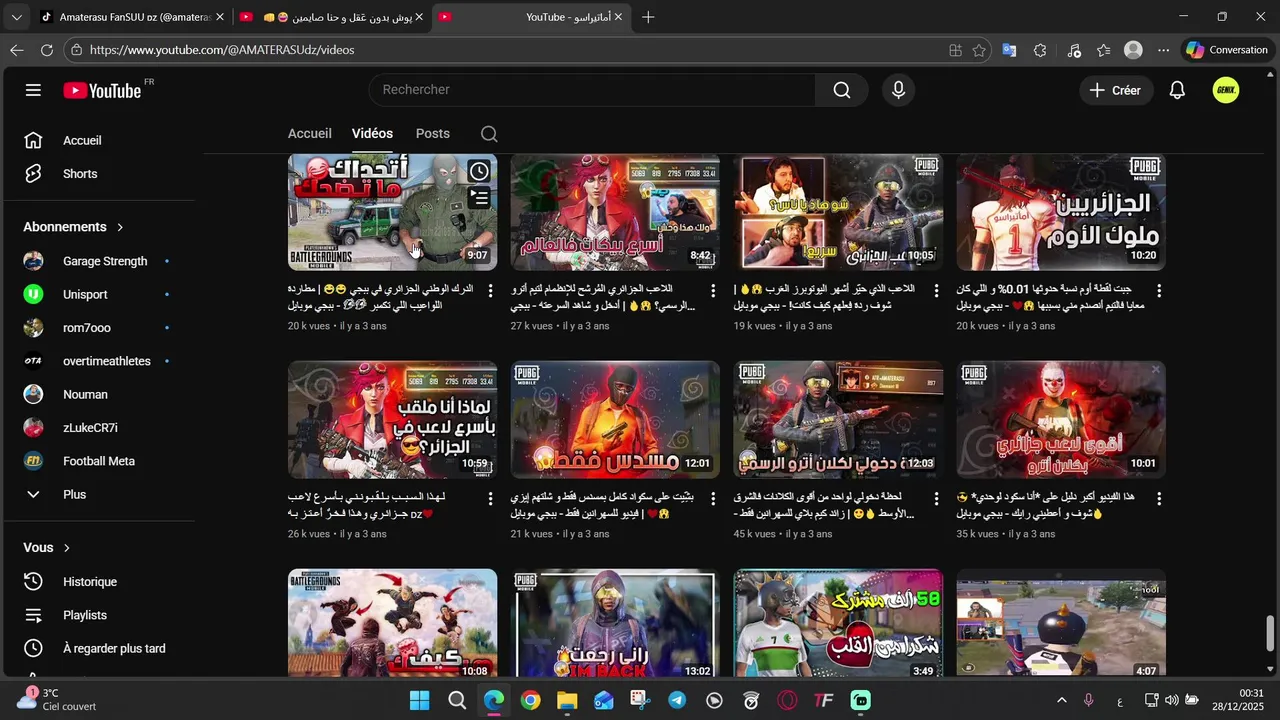
Task: Open browser extensions puzzle icon
Action: (1040, 50)
